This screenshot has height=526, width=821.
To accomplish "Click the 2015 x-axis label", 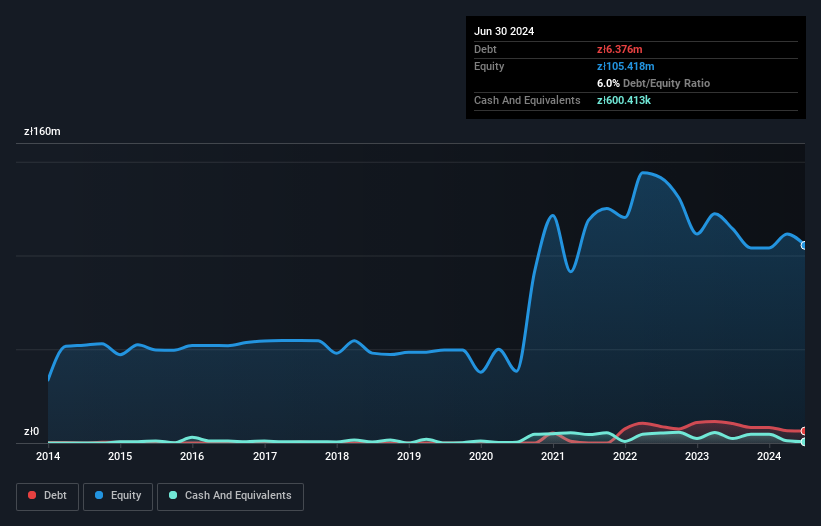I will point(120,456).
